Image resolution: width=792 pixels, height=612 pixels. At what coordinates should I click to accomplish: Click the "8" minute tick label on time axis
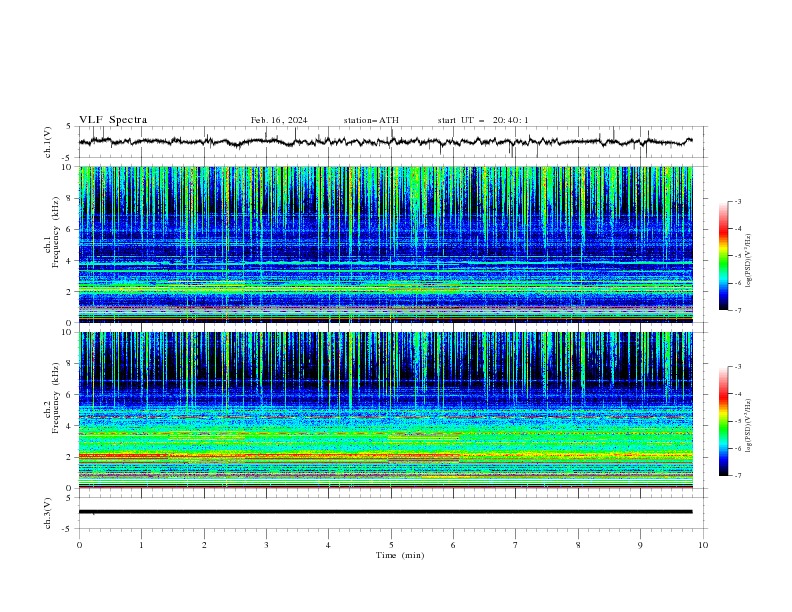[x=578, y=545]
